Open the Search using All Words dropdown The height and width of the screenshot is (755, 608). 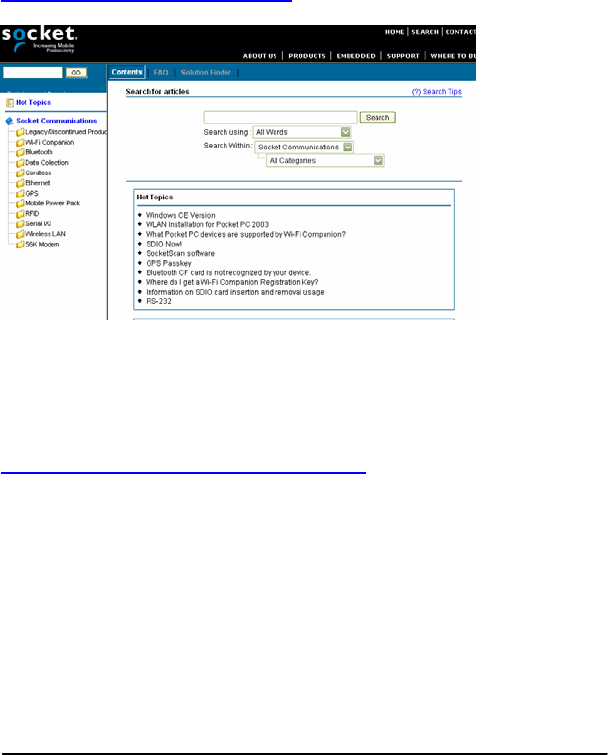(302, 132)
